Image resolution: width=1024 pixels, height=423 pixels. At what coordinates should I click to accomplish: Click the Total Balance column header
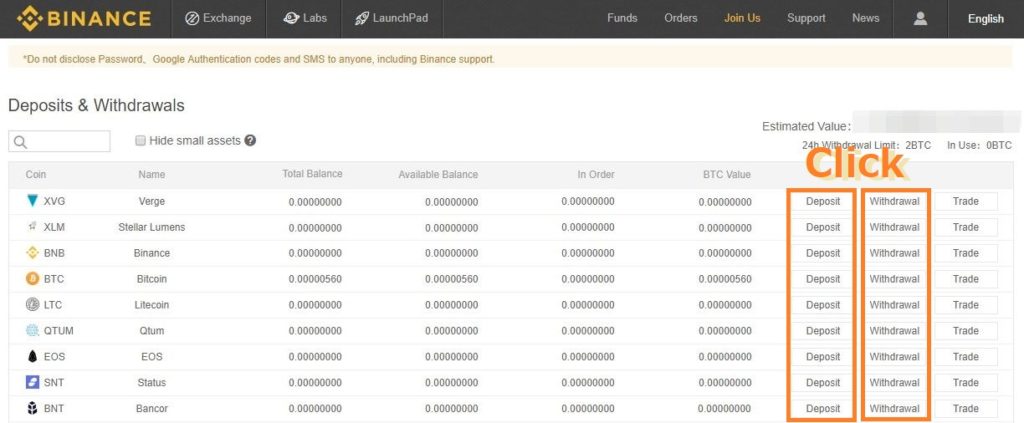(x=312, y=174)
